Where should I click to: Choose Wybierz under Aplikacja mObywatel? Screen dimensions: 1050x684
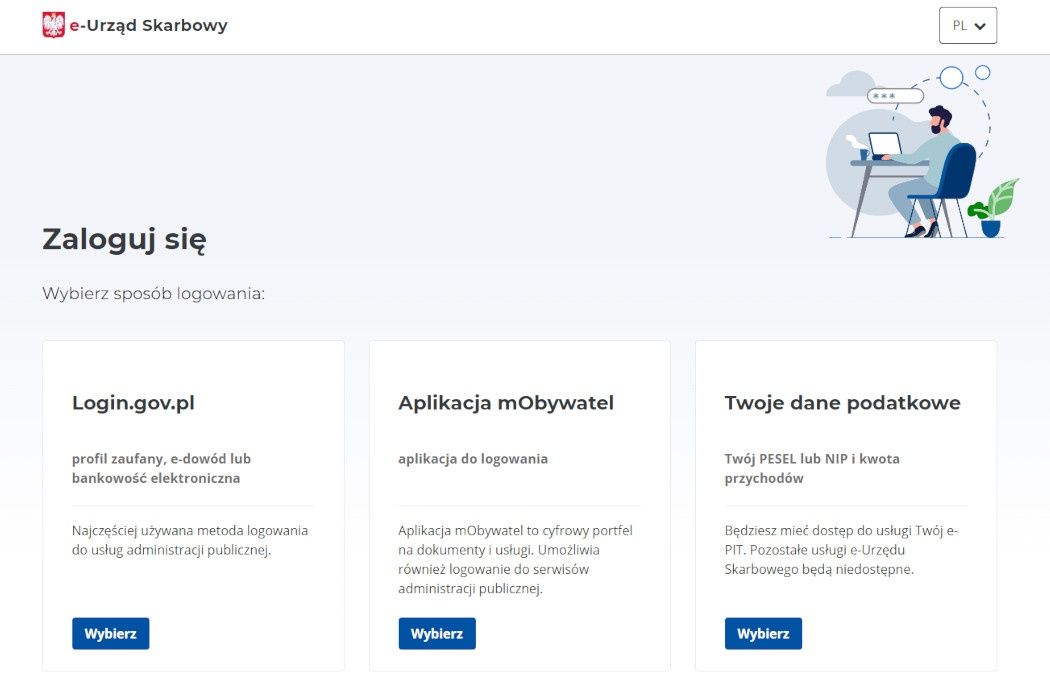tap(437, 633)
